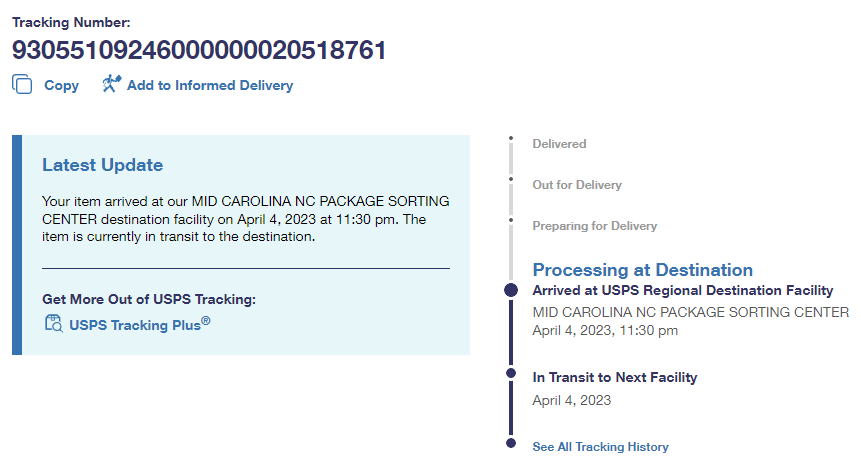
Task: Click Arrived at USPS Regional Destination Facility
Action: click(682, 291)
